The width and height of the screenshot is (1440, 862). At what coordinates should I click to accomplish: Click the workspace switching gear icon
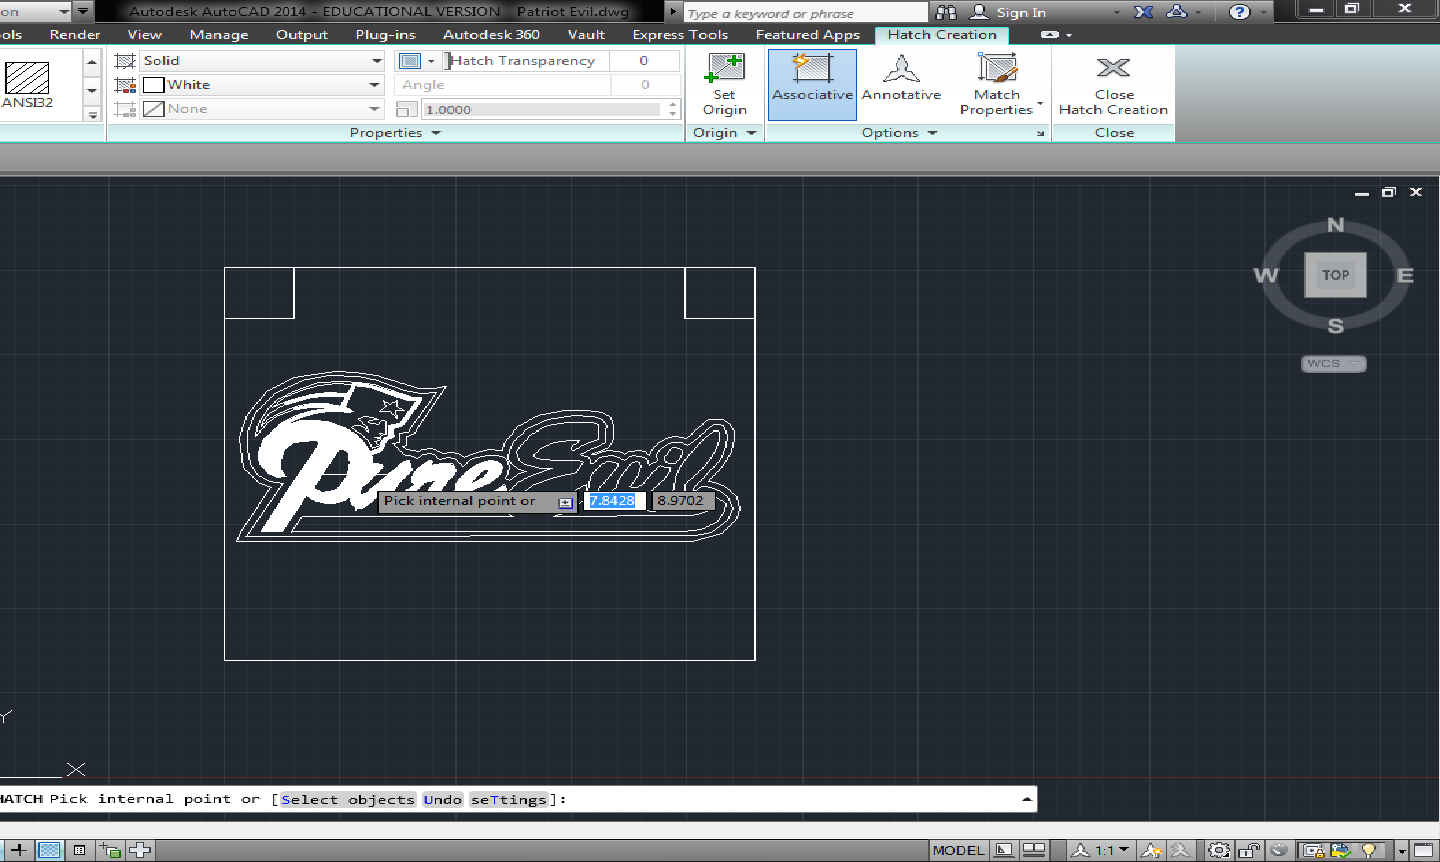click(x=1219, y=850)
